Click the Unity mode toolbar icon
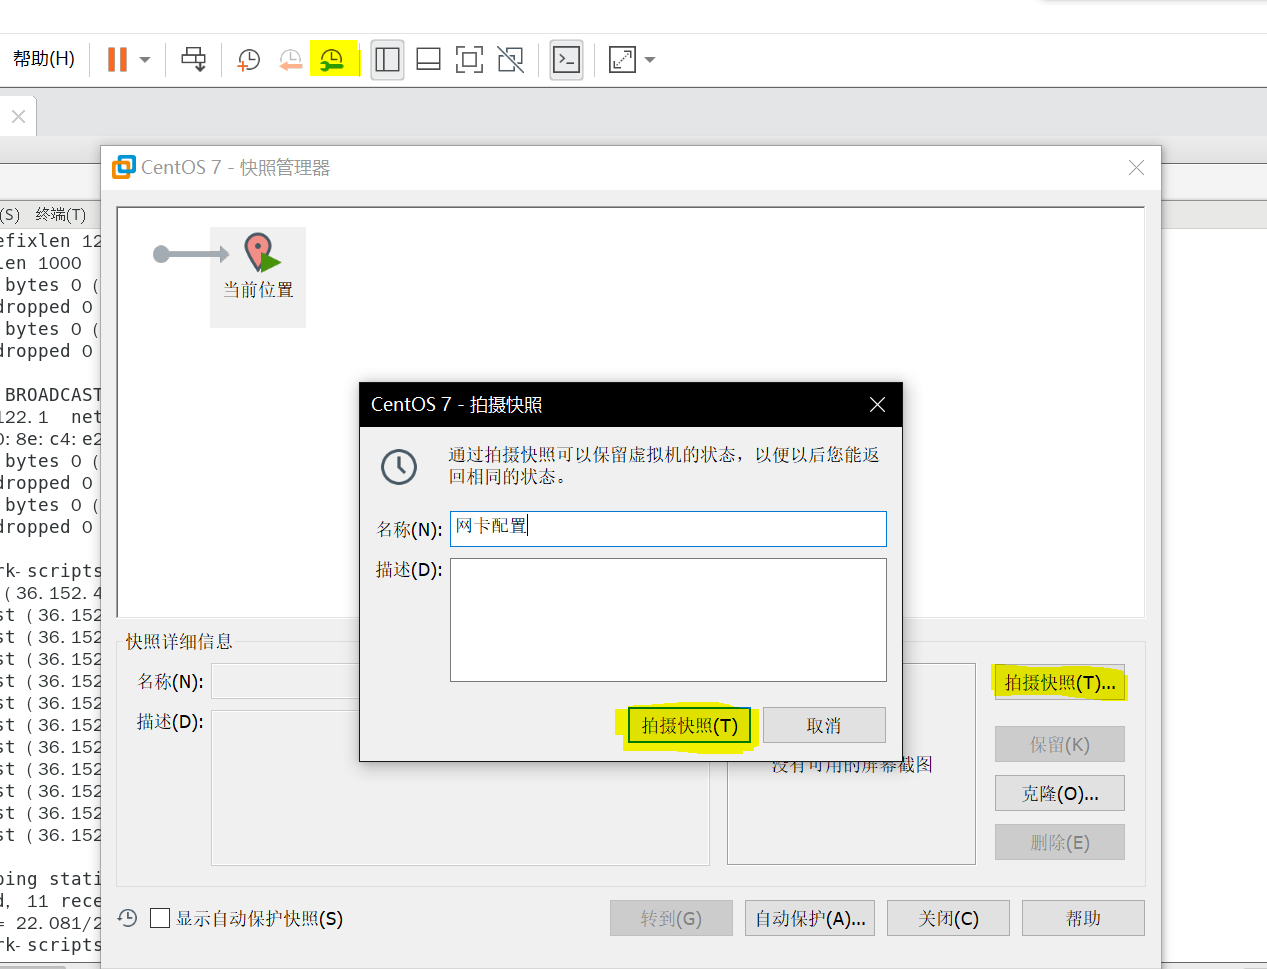Viewport: 1267px width, 969px height. pos(511,60)
